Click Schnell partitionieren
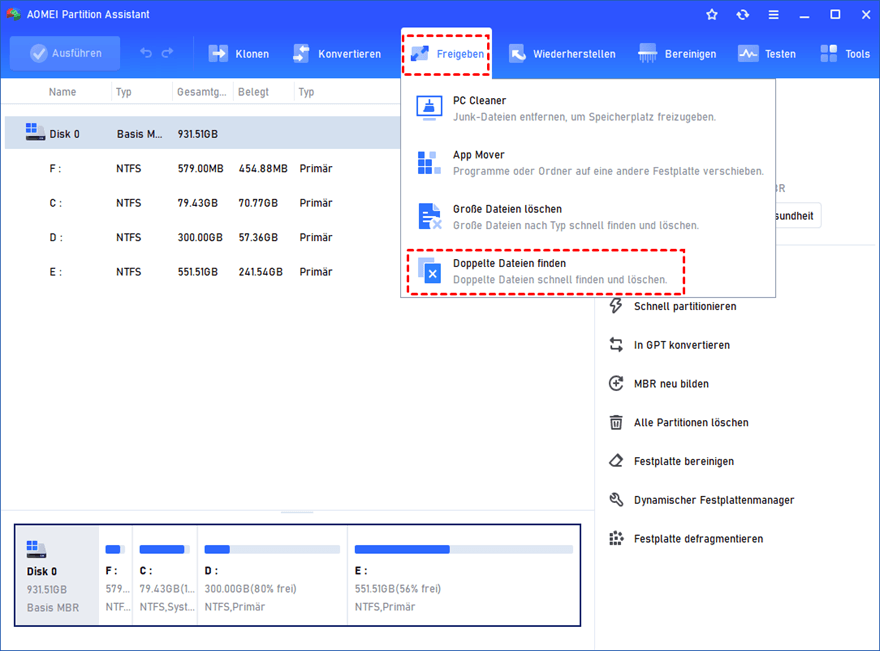The width and height of the screenshot is (880, 651). [x=685, y=306]
